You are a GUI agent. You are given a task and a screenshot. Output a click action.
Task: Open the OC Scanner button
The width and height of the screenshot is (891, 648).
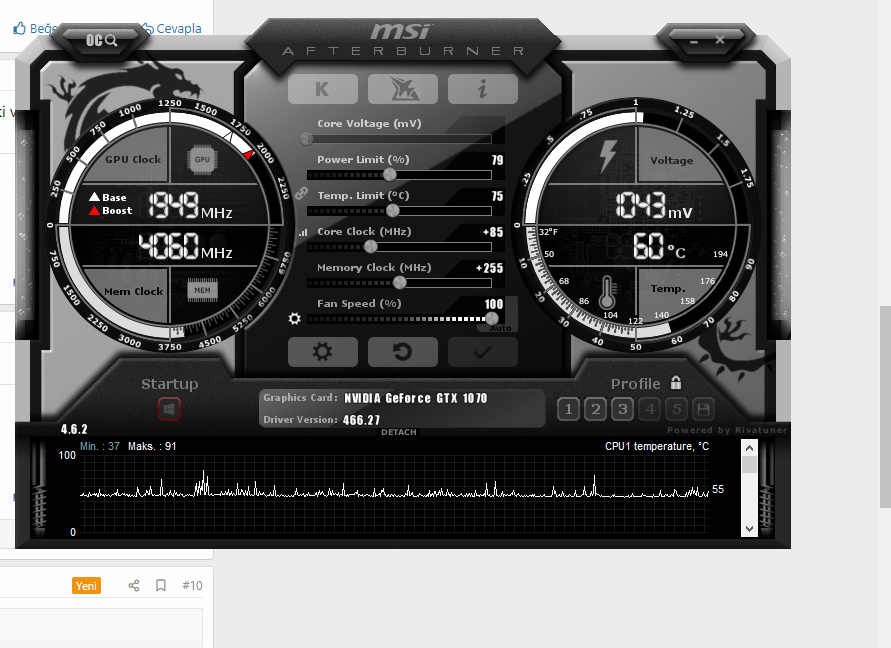(101, 40)
